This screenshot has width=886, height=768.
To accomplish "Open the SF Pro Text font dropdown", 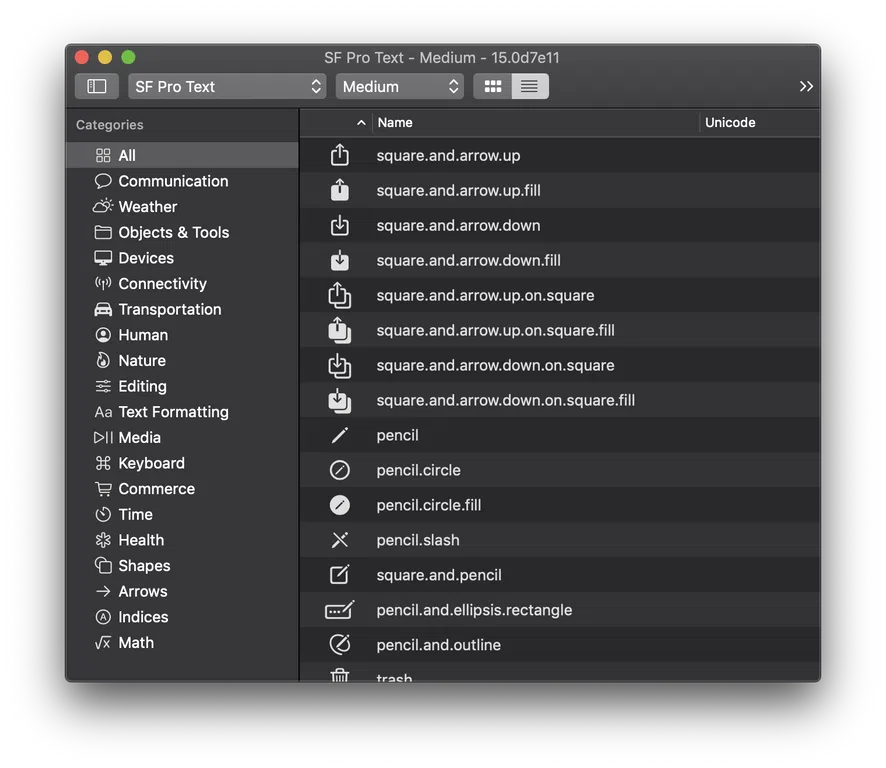I will point(227,86).
